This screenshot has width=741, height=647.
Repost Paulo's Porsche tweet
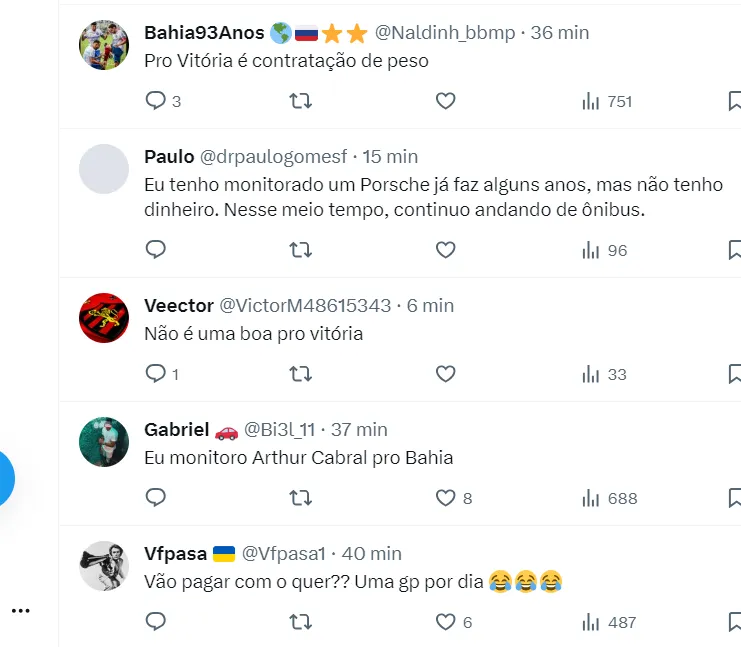pyautogui.click(x=300, y=250)
